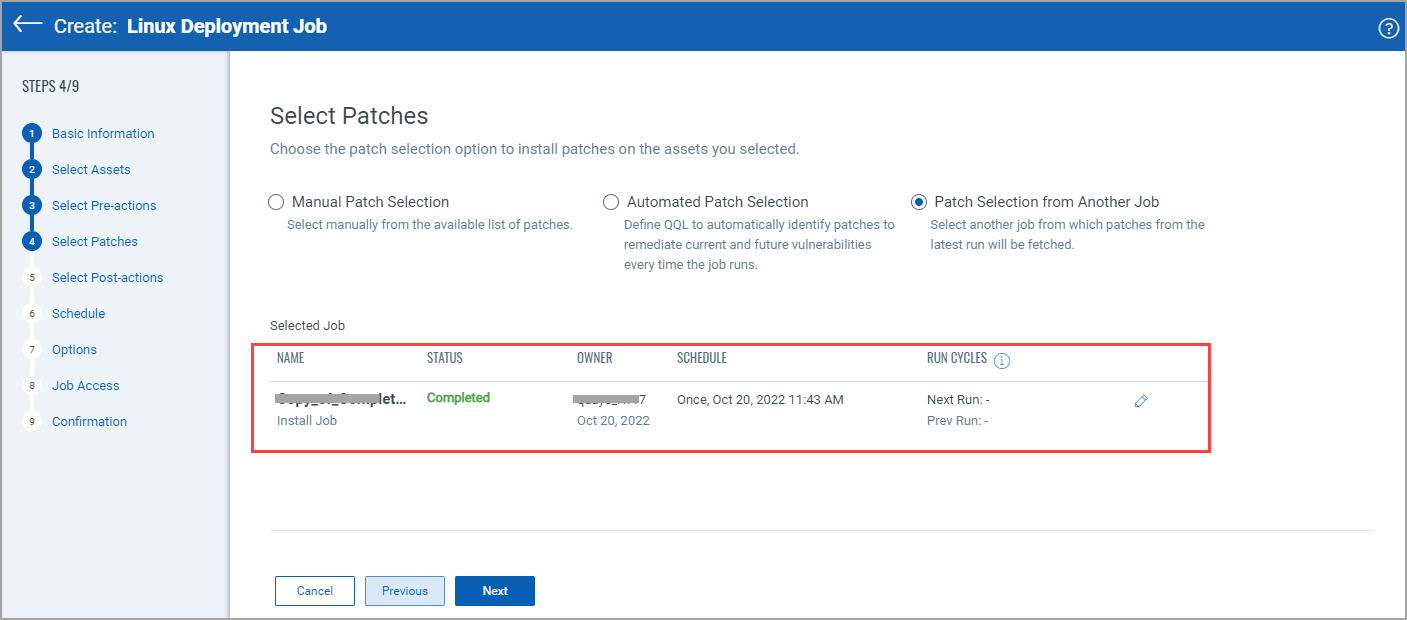Viewport: 1407px width, 620px height.
Task: Go to Basic Information step
Action: [103, 134]
